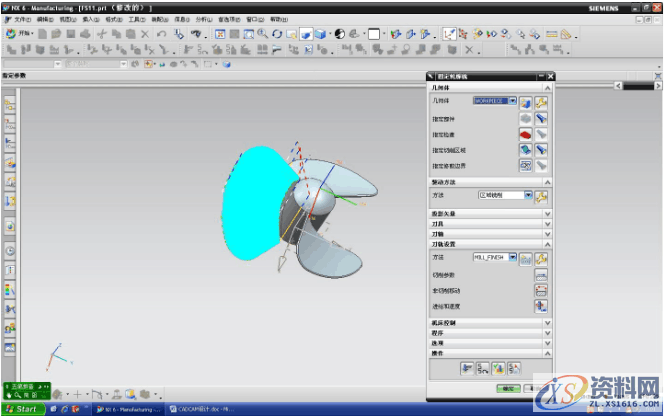The height and width of the screenshot is (417, 667).
Task: Open 切削参数 cutting parameters icon
Action: [541, 274]
